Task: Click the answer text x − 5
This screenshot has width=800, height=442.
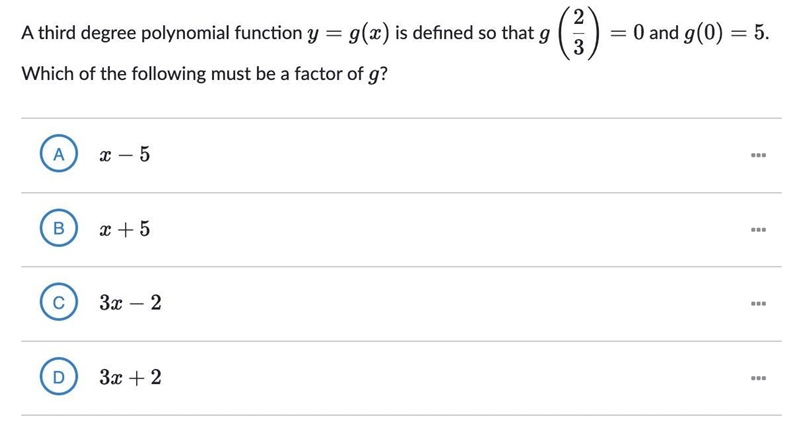Action: pyautogui.click(x=125, y=154)
